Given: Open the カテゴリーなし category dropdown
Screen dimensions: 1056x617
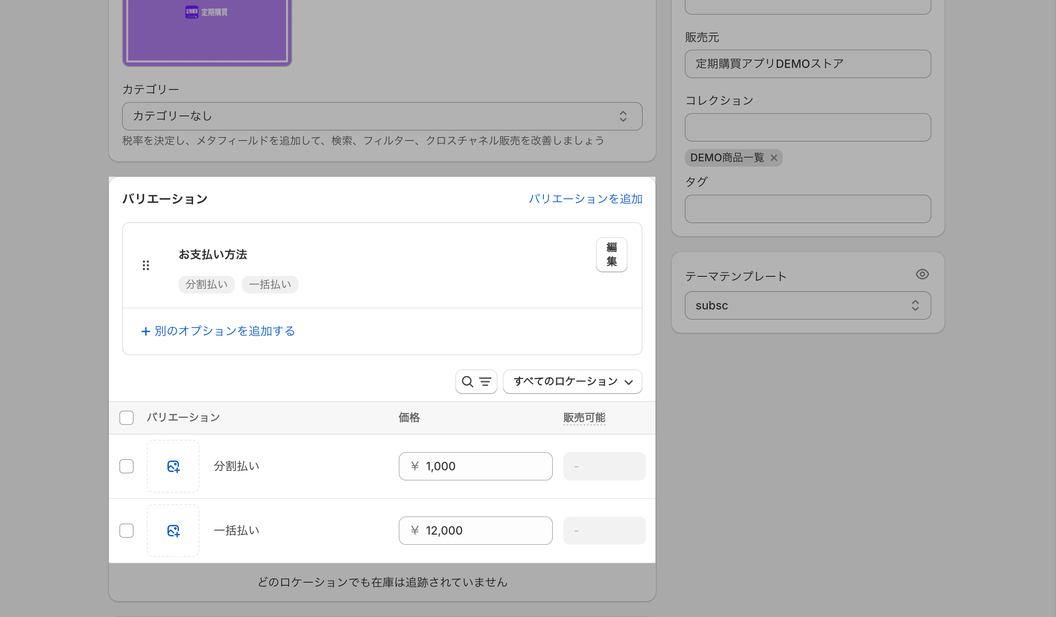Looking at the screenshot, I should click(x=382, y=116).
